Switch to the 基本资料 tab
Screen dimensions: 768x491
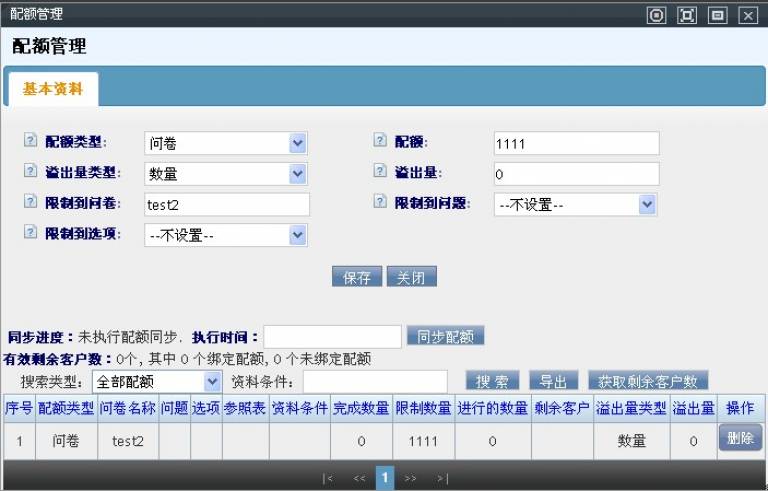53,88
